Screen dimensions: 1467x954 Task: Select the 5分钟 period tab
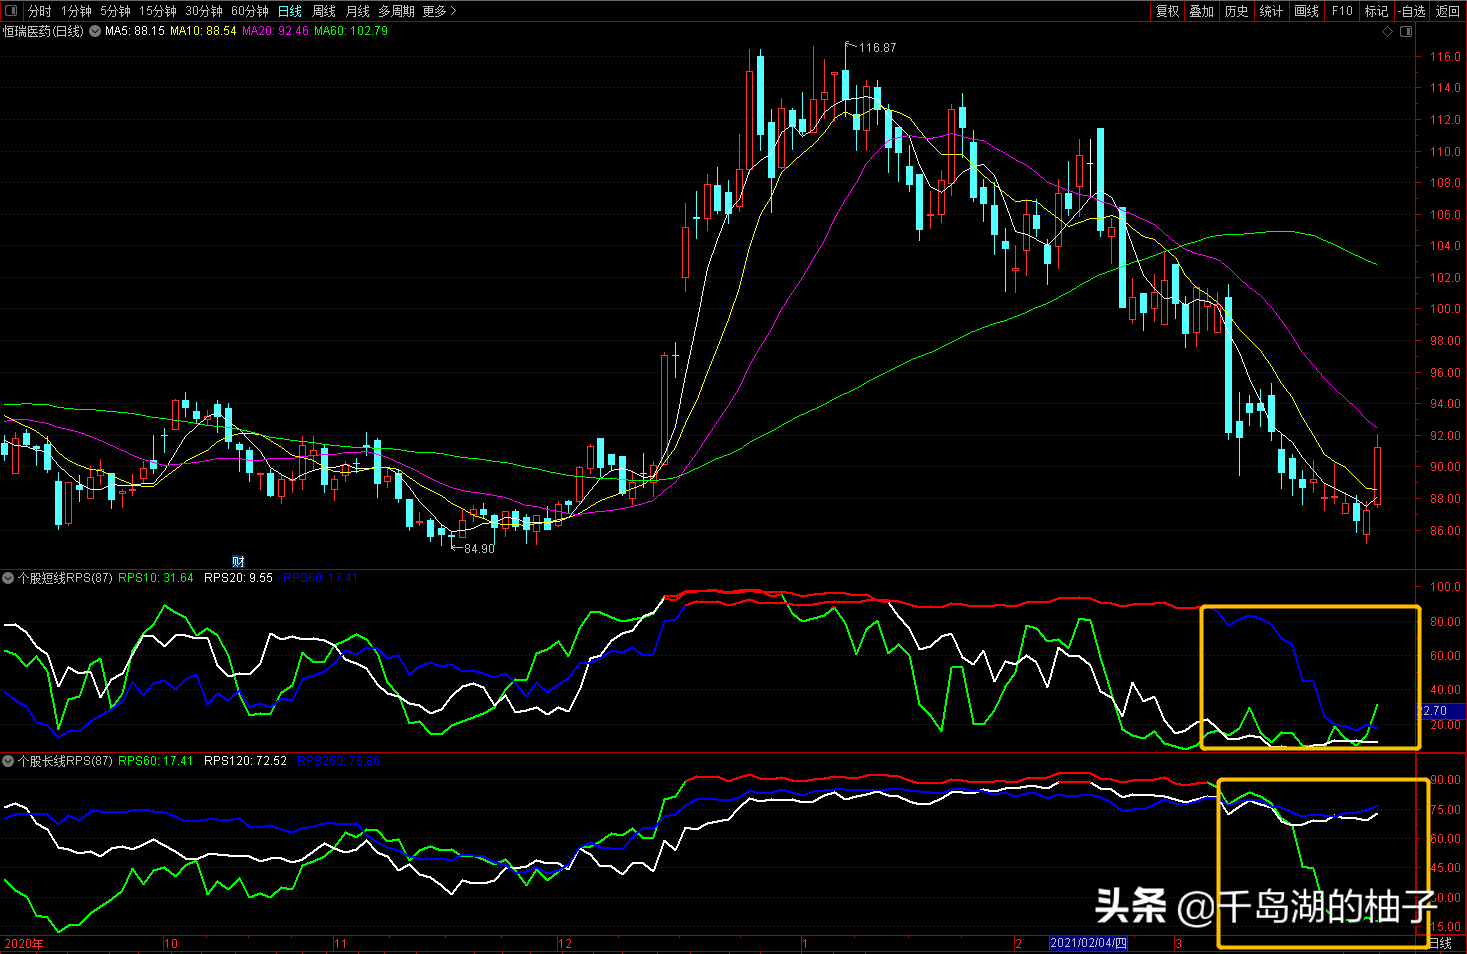click(115, 11)
